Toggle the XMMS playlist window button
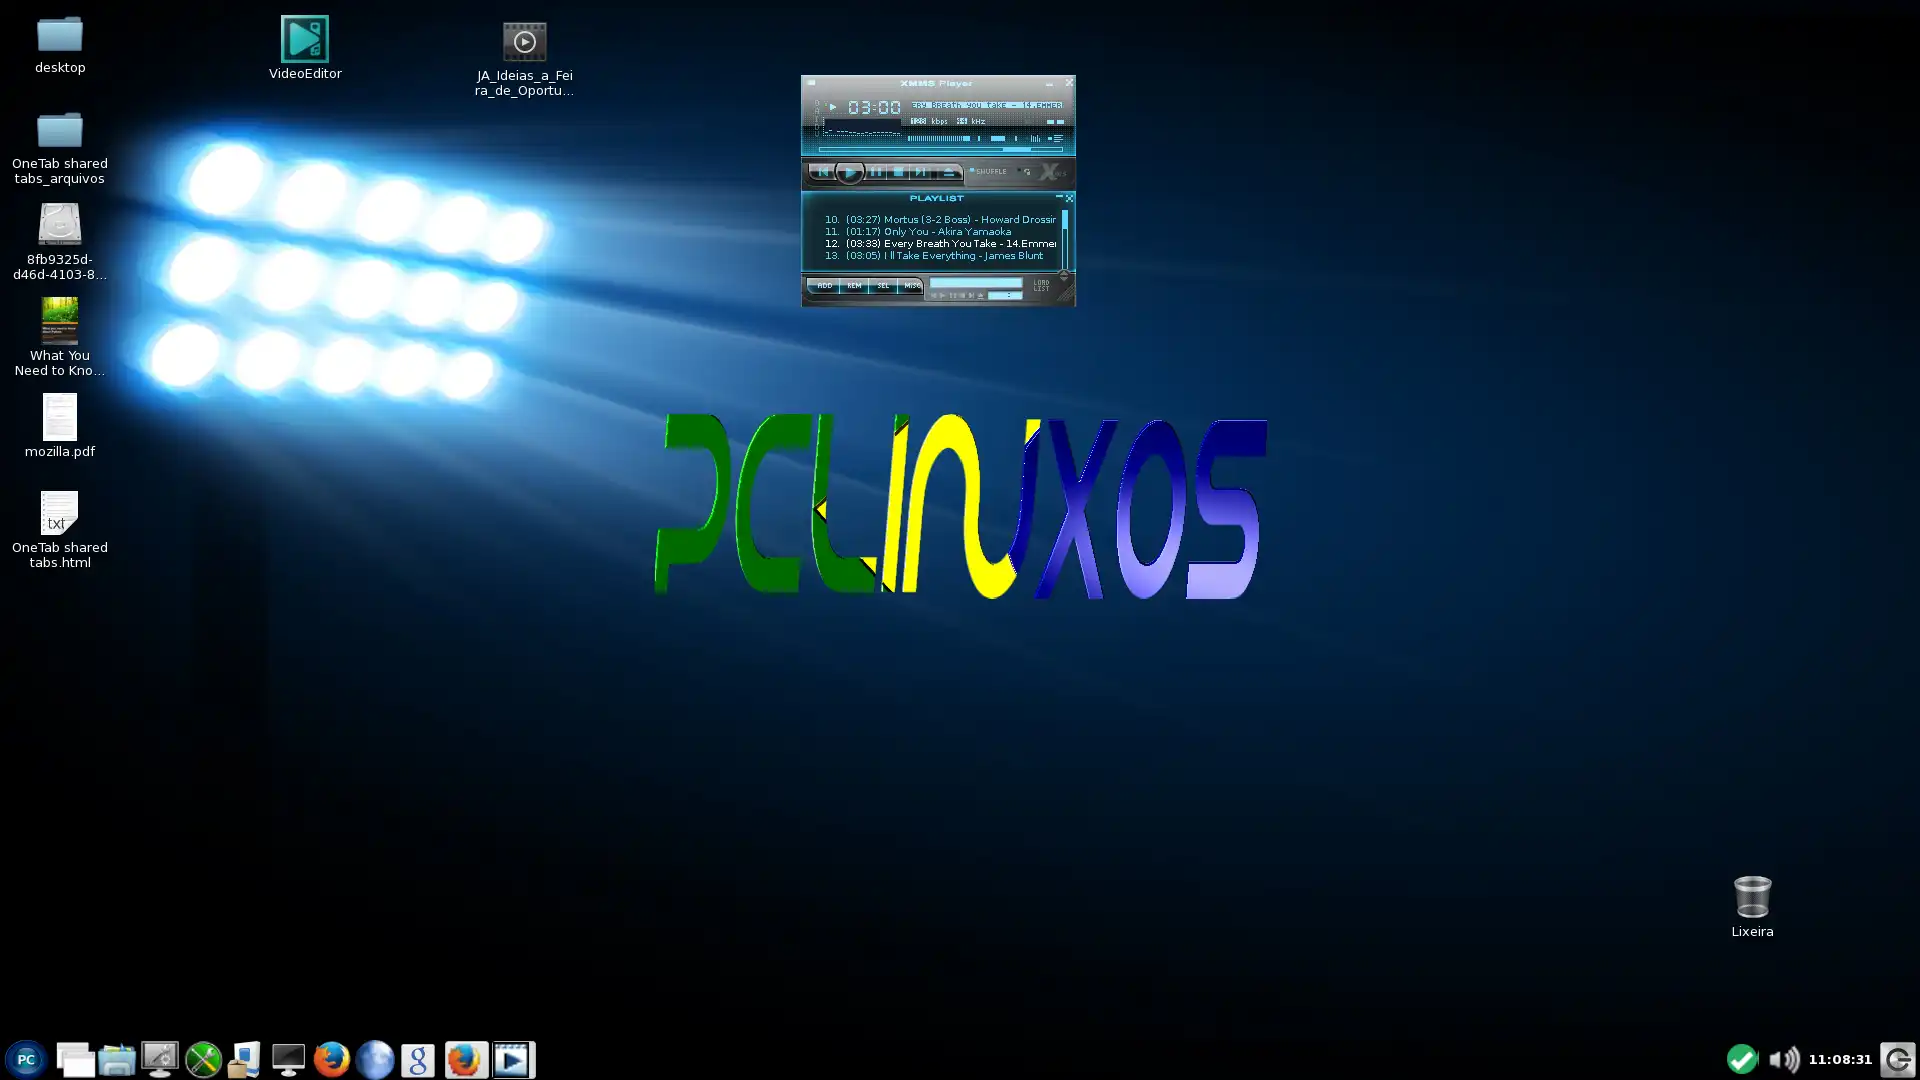 pos(1056,138)
